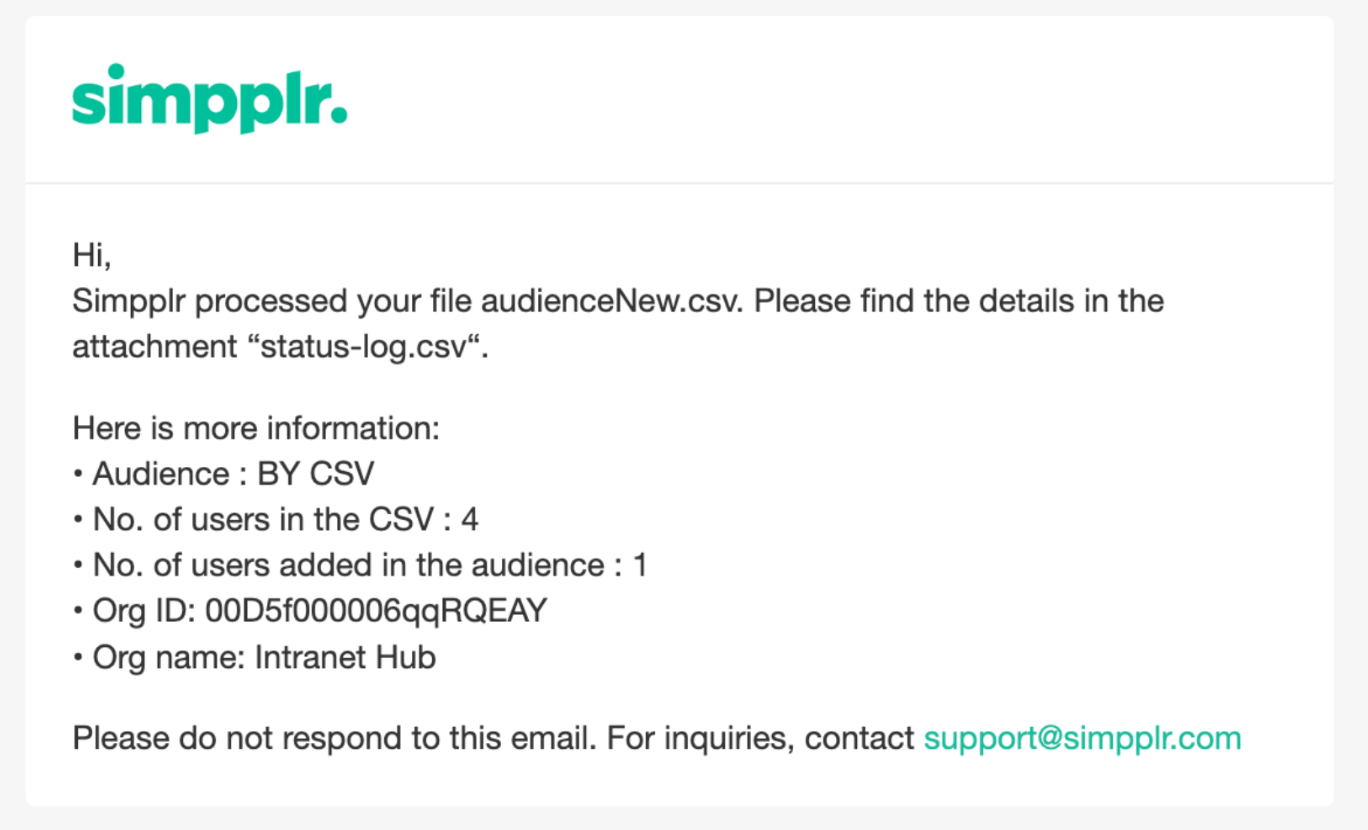This screenshot has width=1368, height=830.
Task: Click the "Org name:" label
Action: click(x=169, y=658)
